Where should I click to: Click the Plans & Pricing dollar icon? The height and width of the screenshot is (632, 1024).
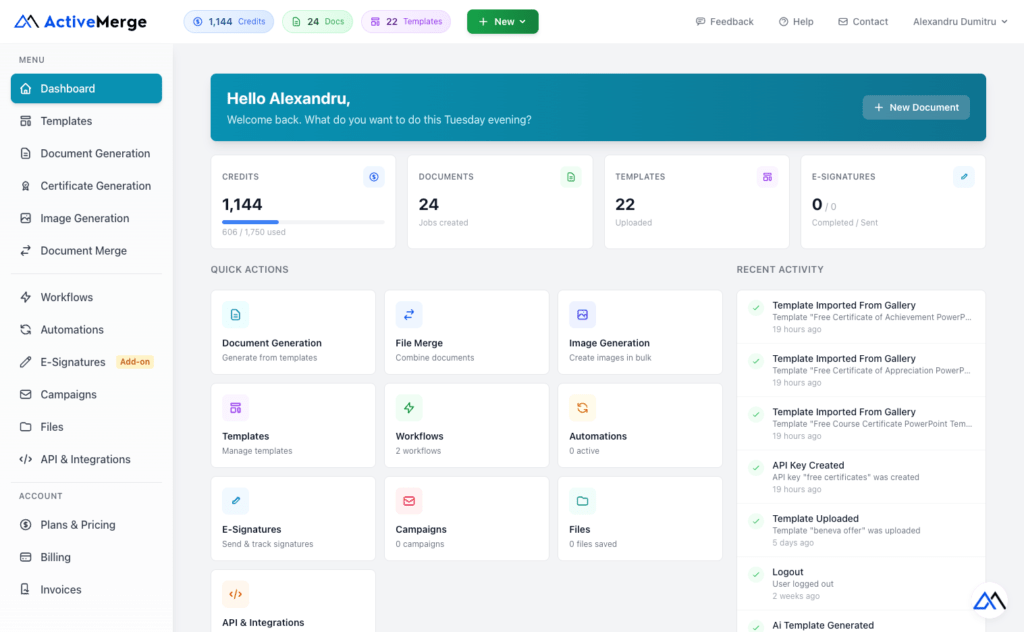(25, 525)
